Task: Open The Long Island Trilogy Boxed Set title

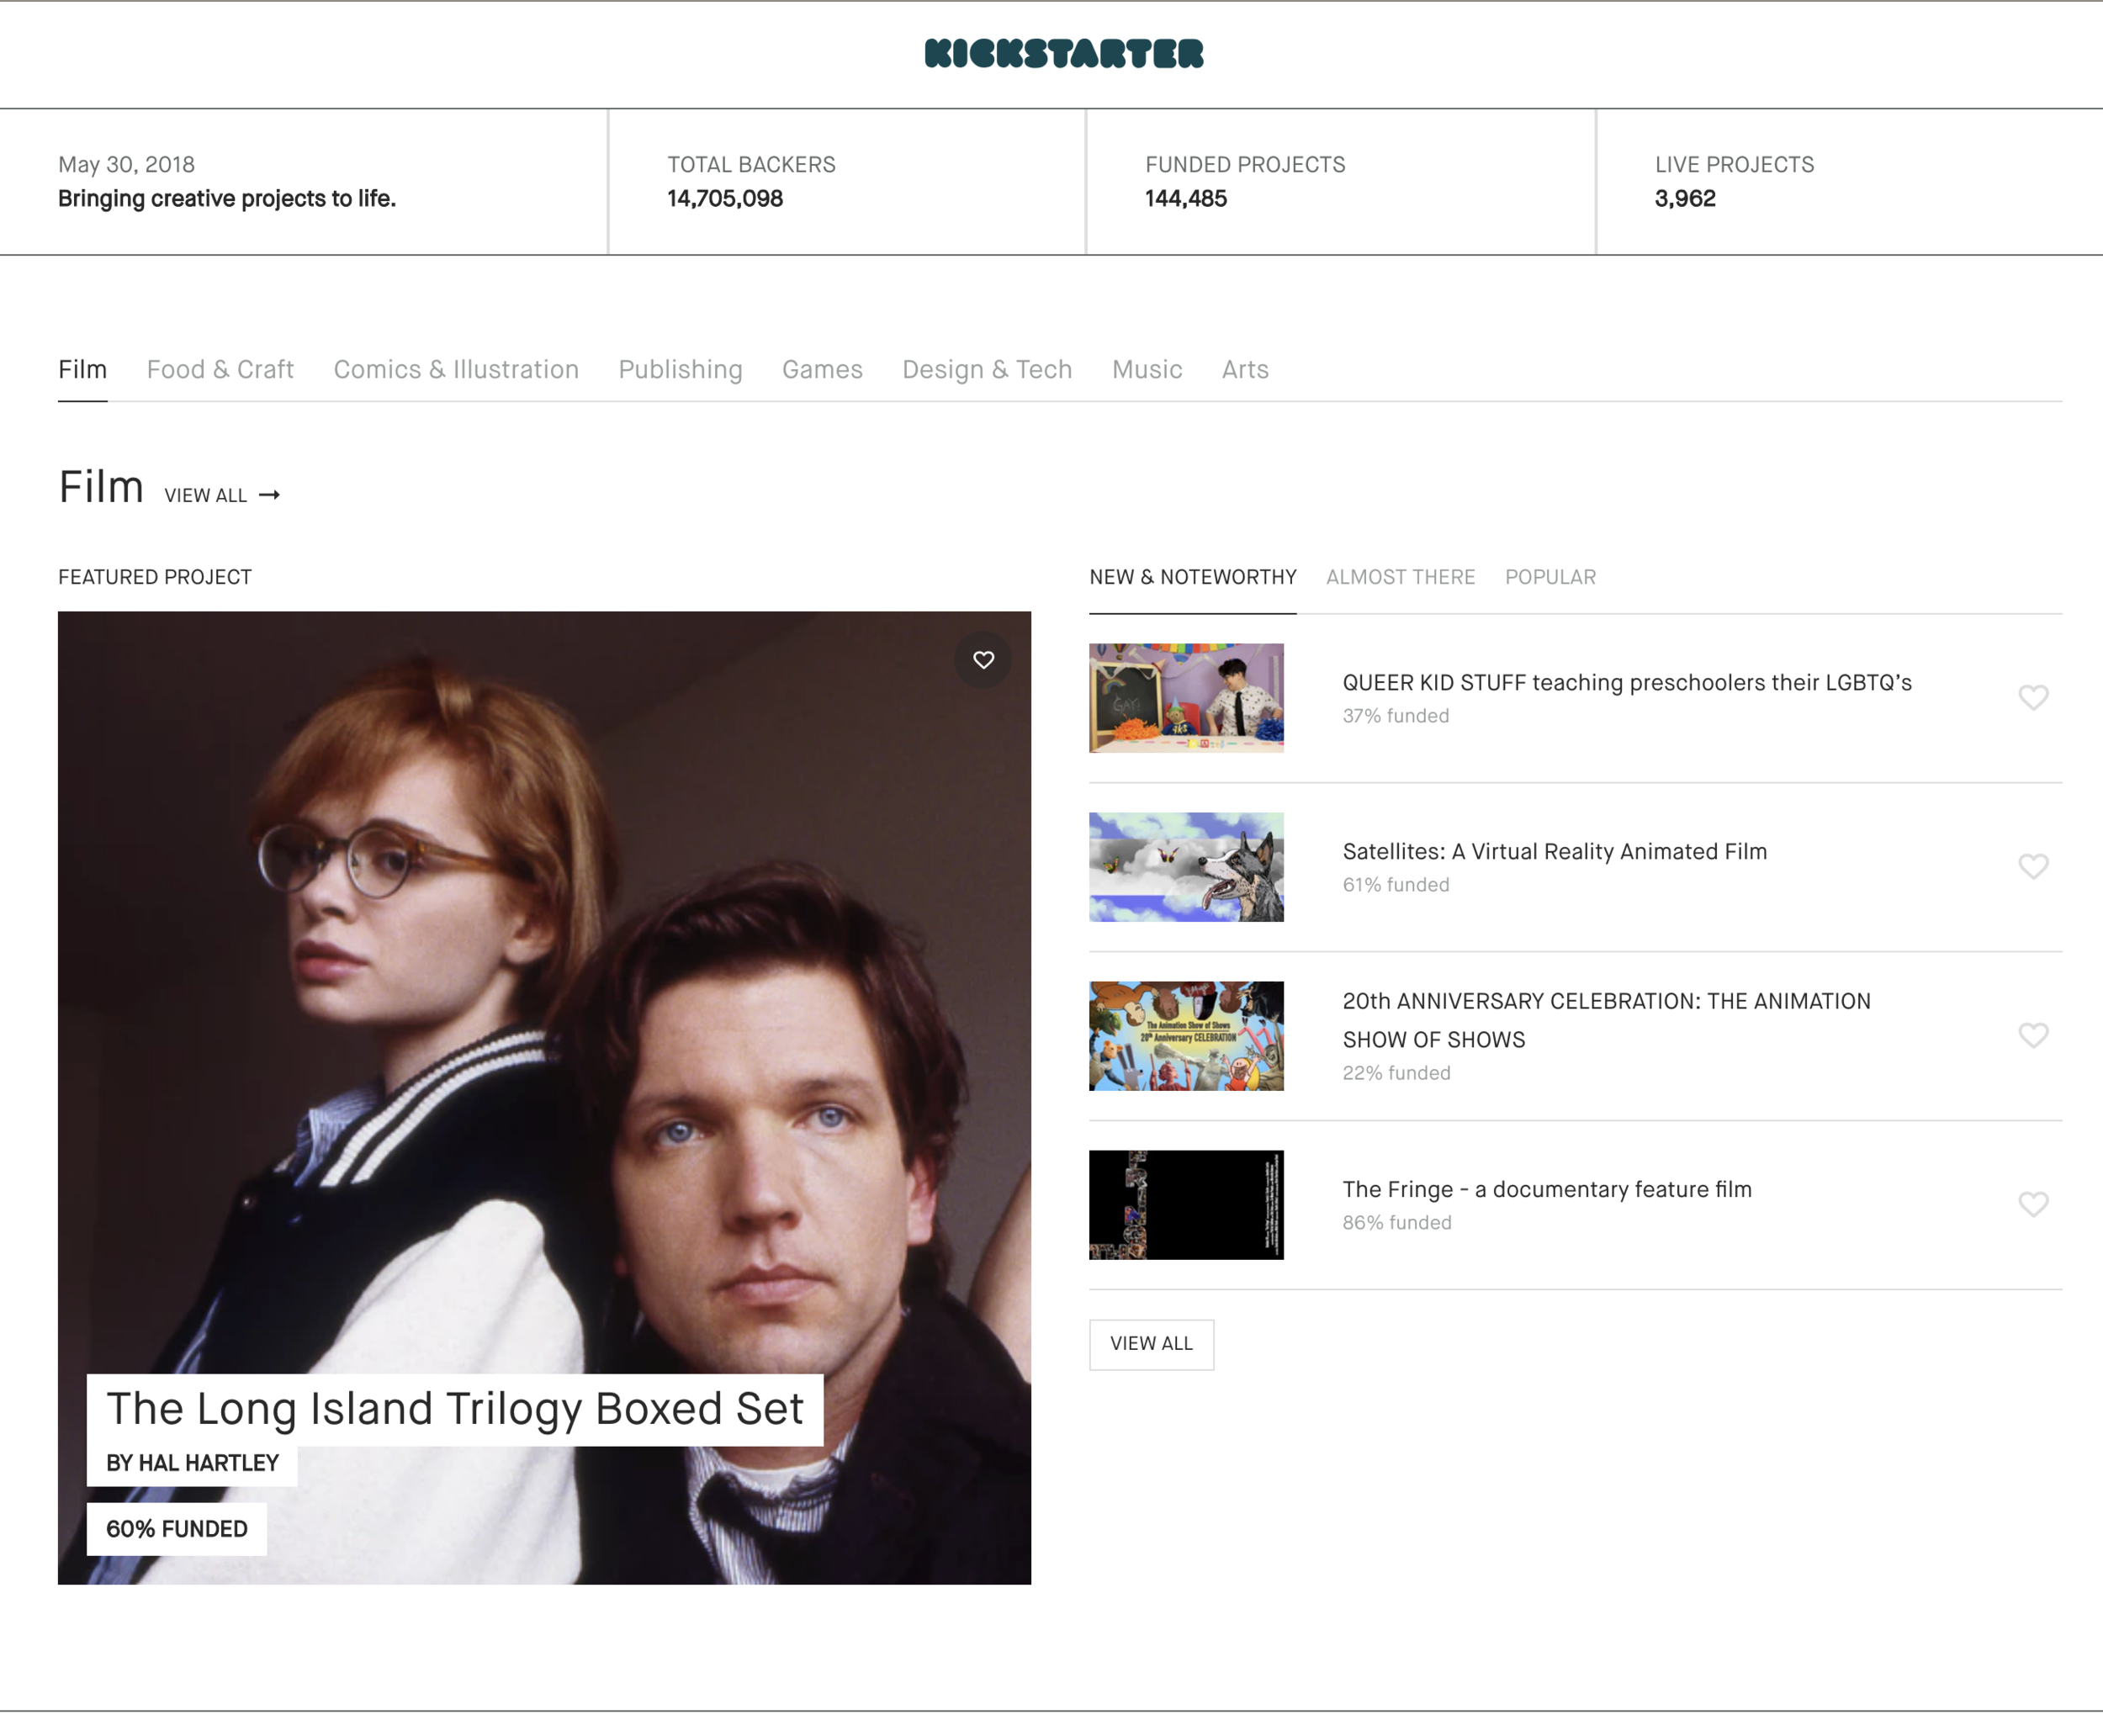Action: click(x=455, y=1409)
